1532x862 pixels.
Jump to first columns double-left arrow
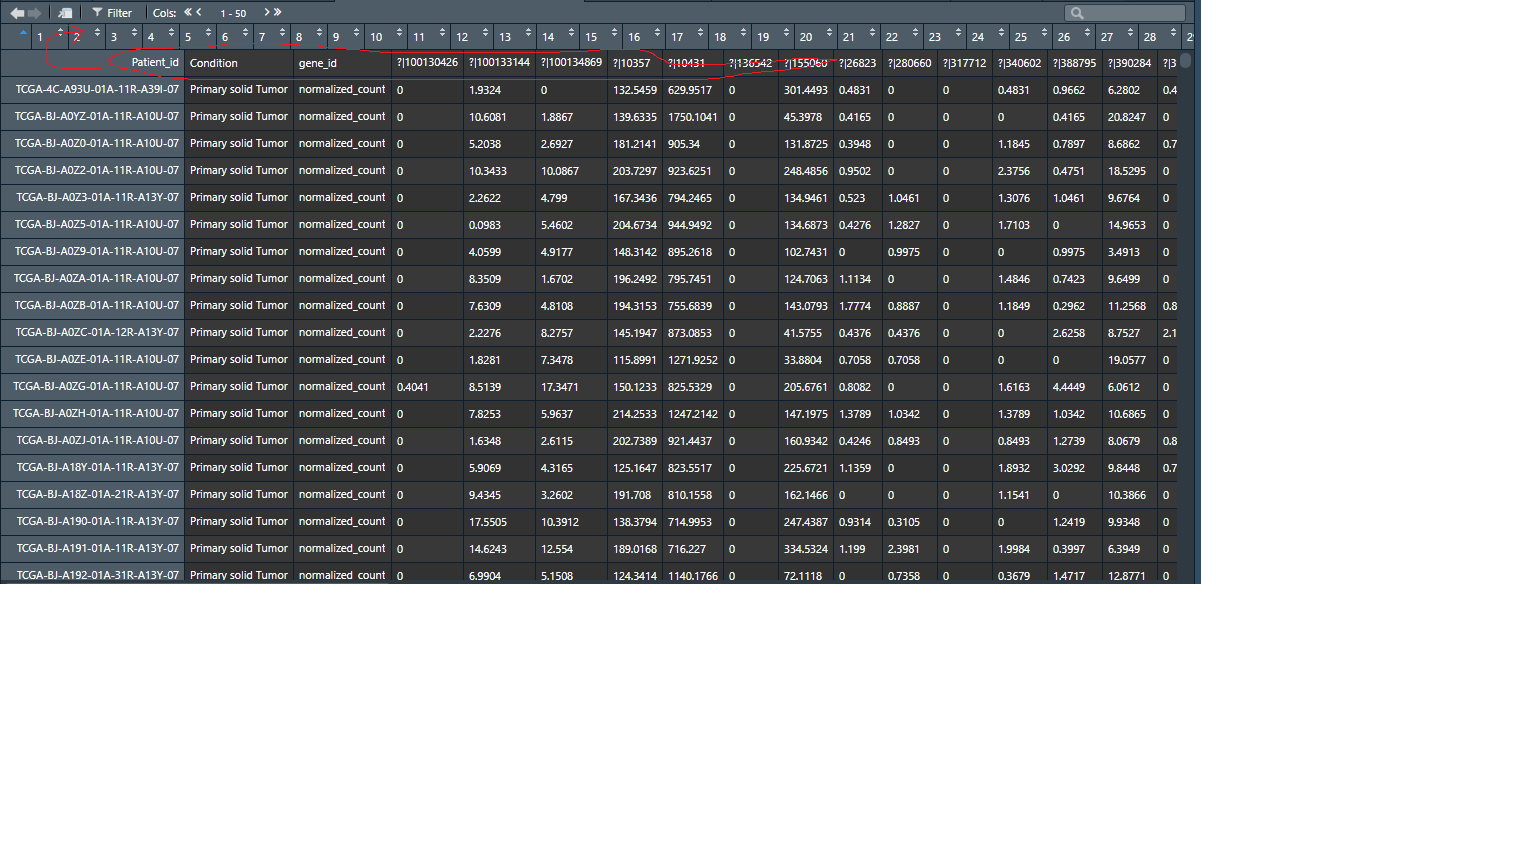pyautogui.click(x=187, y=13)
